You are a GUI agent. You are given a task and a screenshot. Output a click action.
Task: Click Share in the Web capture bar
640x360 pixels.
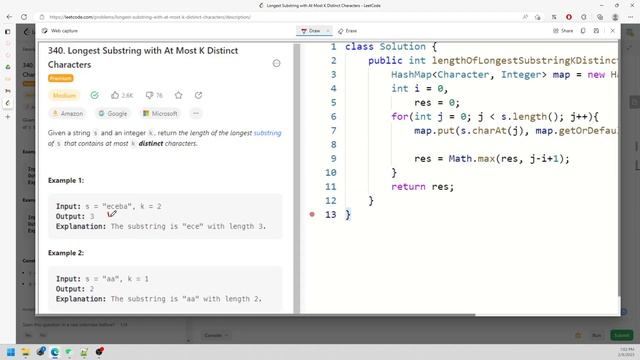click(x=563, y=31)
